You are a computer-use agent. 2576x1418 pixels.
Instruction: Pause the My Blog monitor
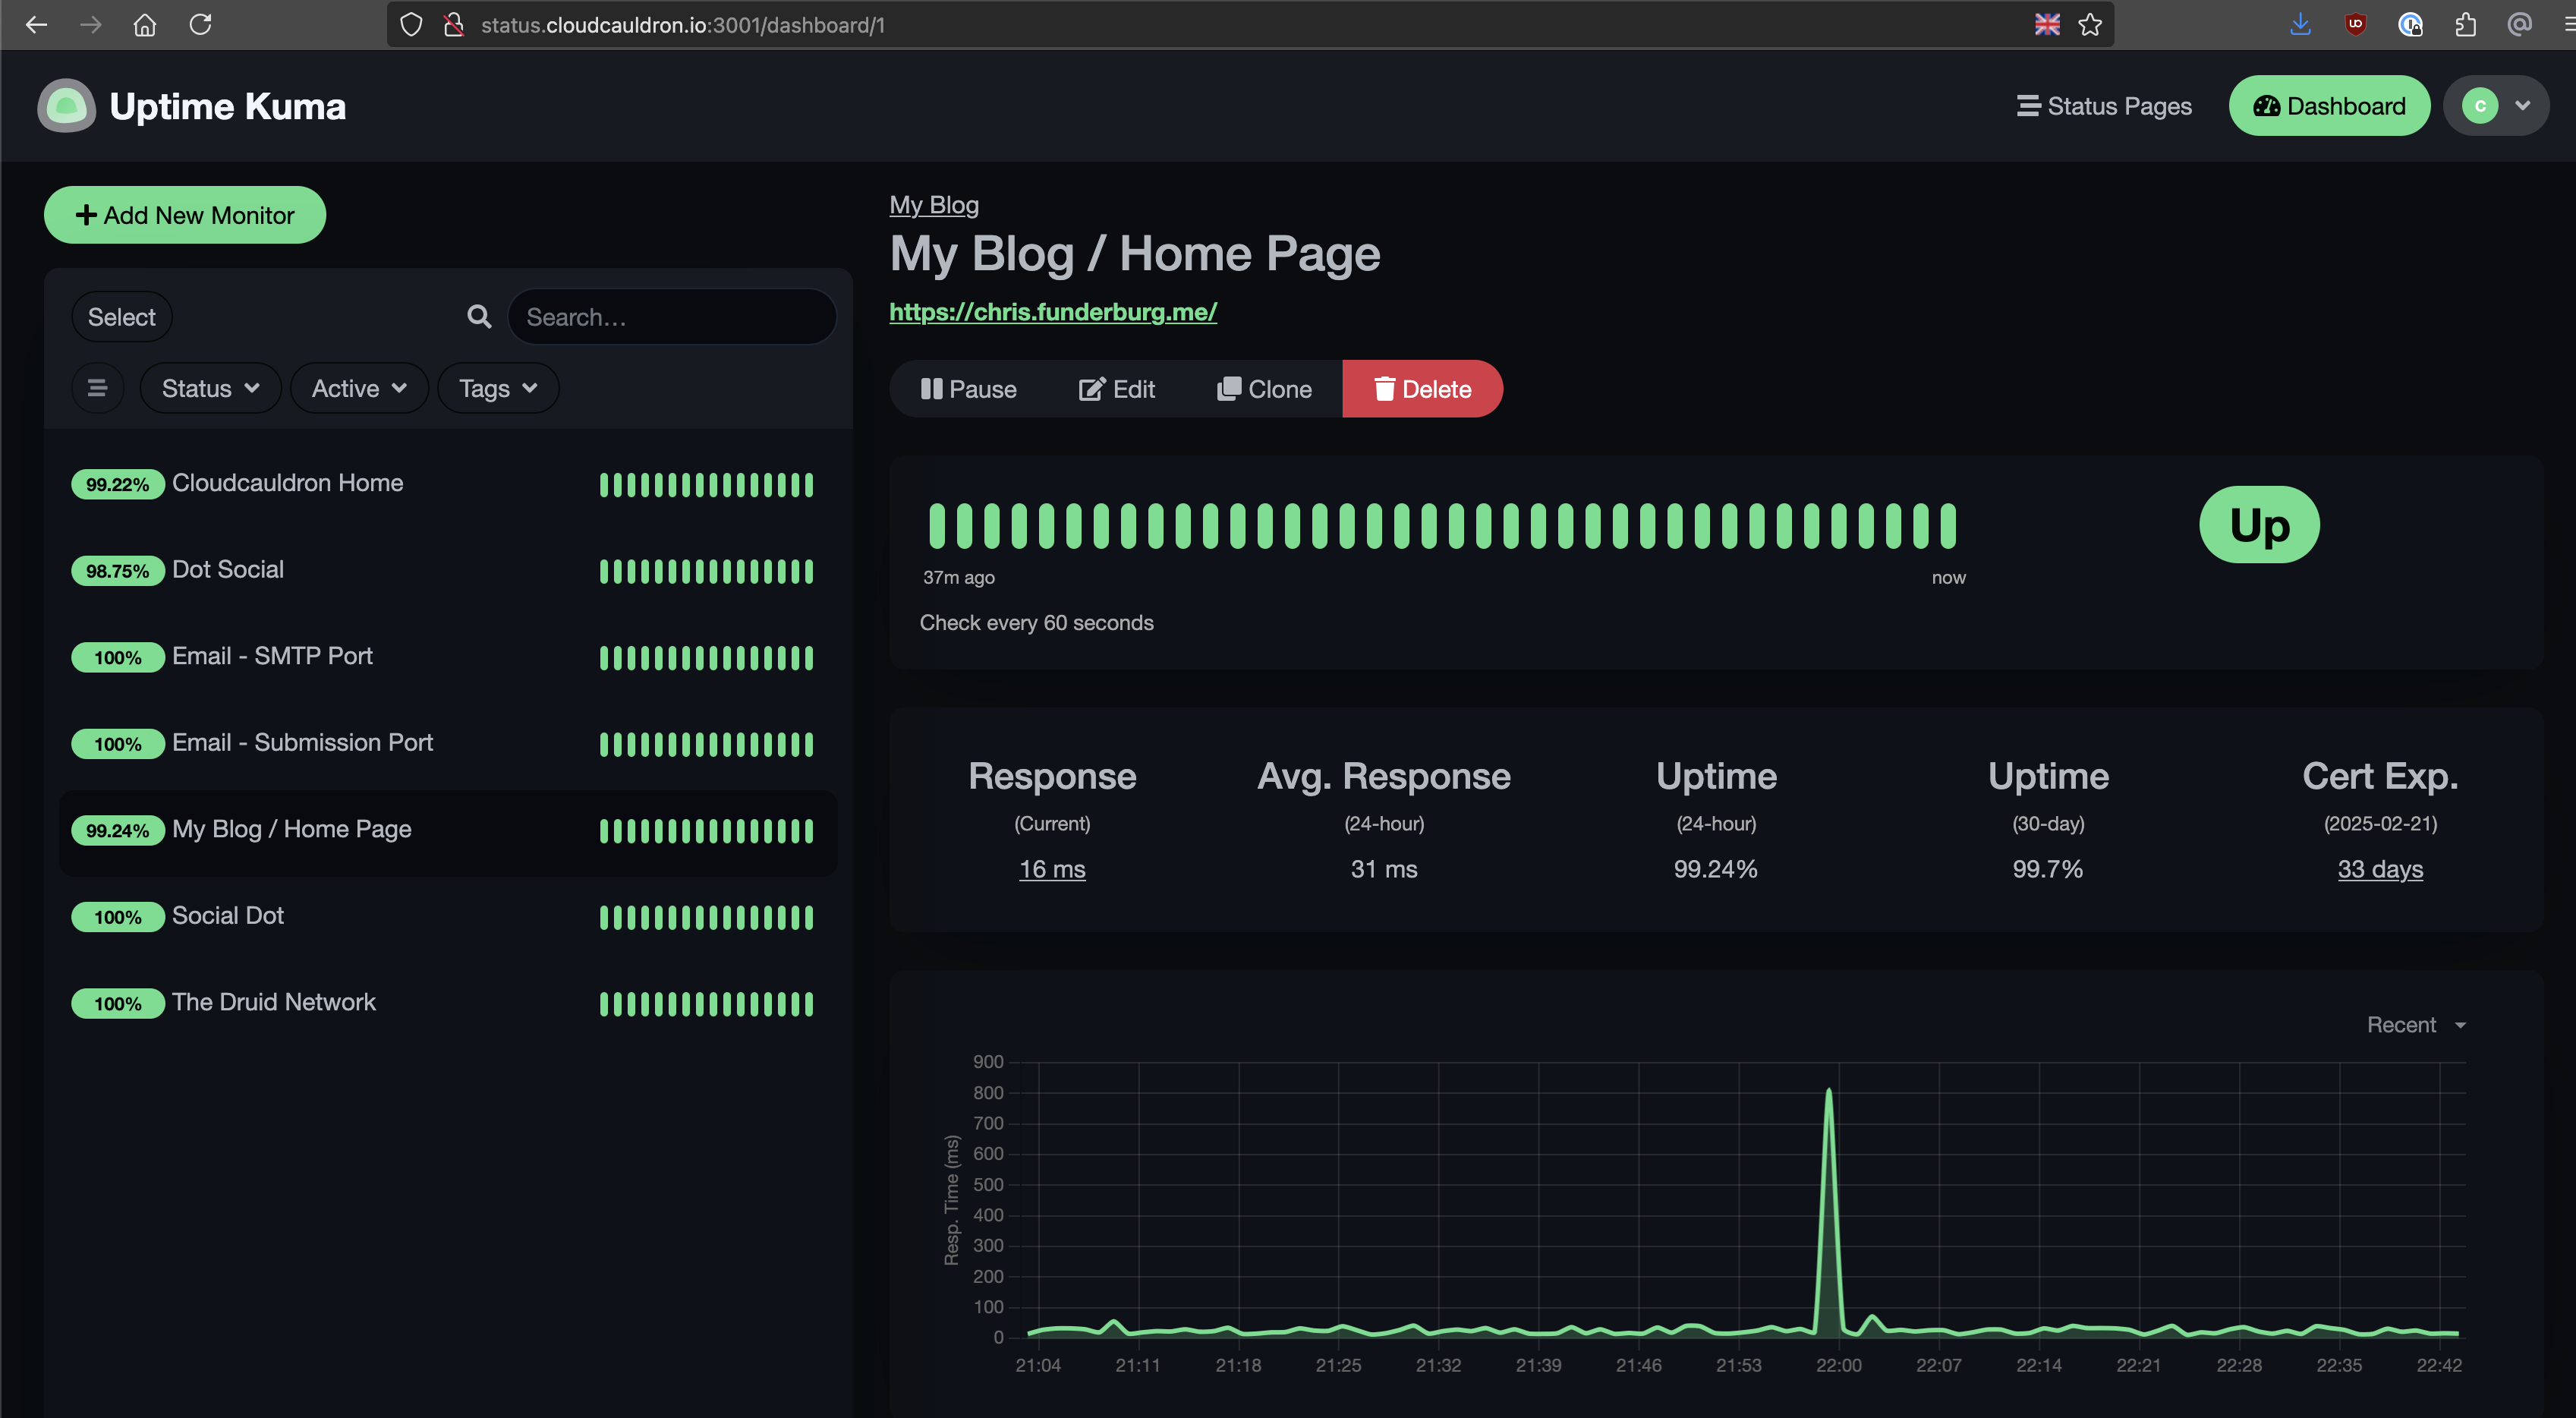pyautogui.click(x=968, y=389)
